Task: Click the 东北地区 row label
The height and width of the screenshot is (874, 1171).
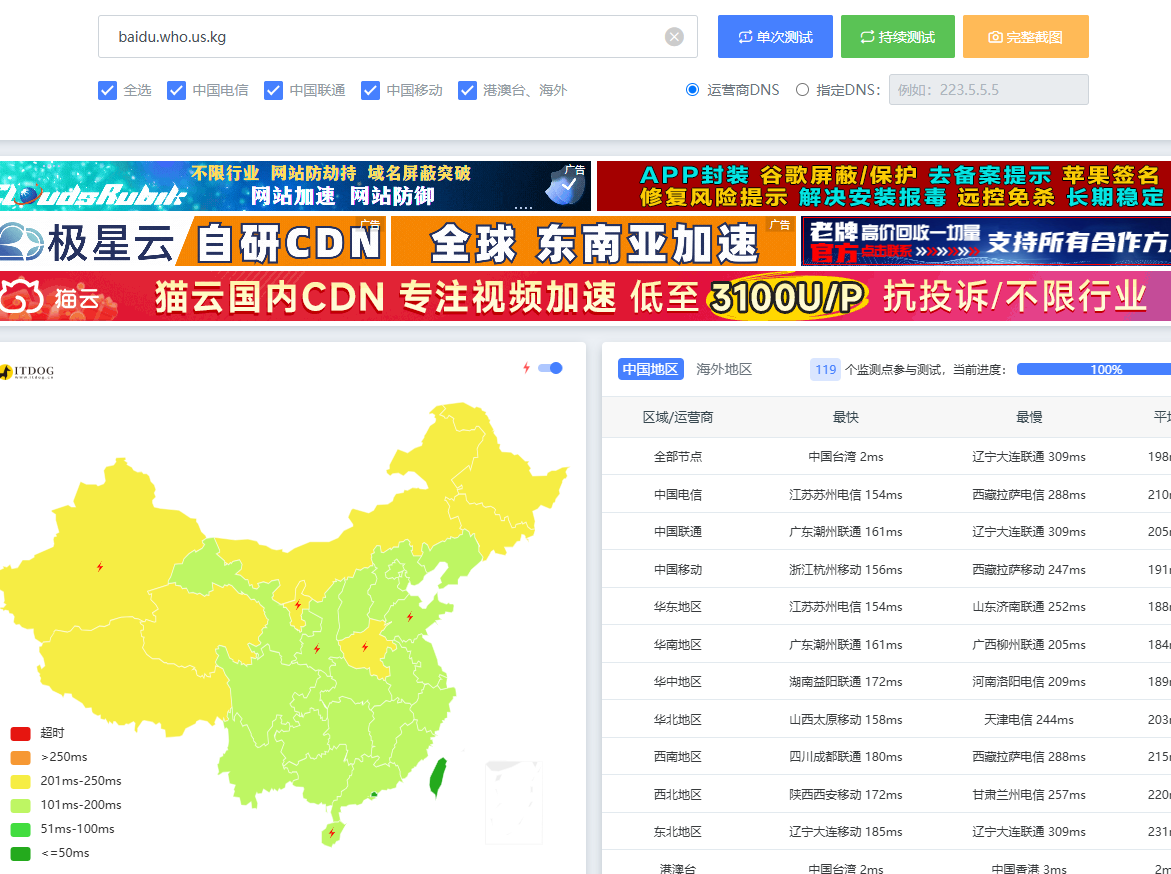Action: (x=678, y=831)
